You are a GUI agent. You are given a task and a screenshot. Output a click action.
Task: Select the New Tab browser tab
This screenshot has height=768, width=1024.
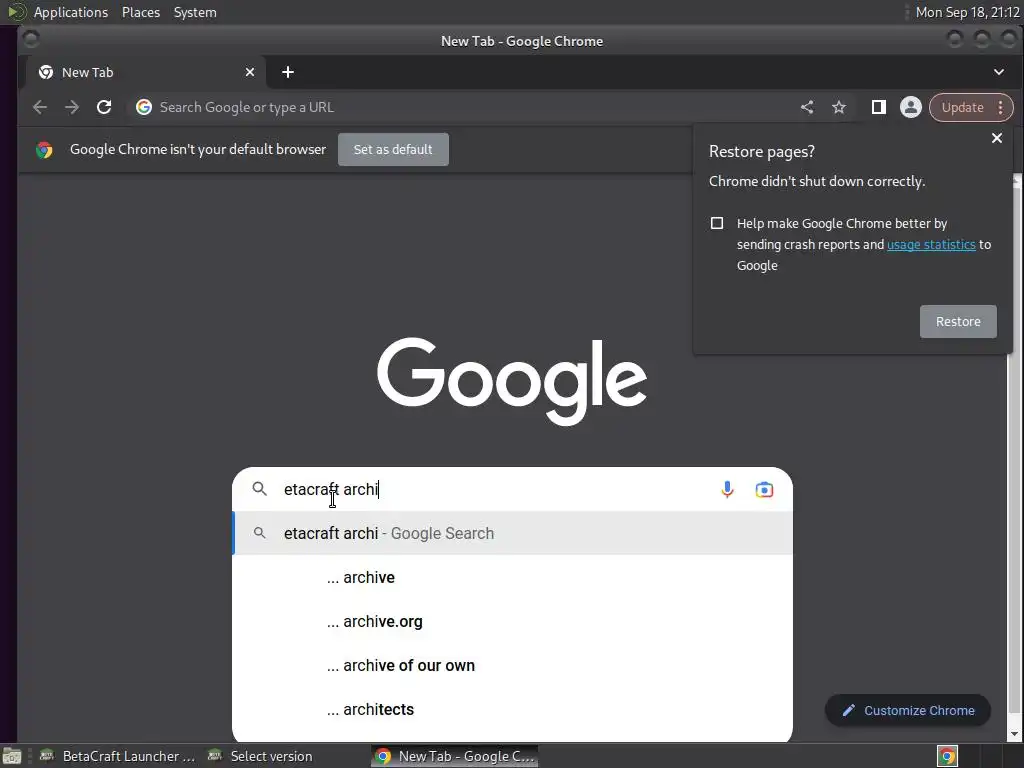pyautogui.click(x=145, y=72)
